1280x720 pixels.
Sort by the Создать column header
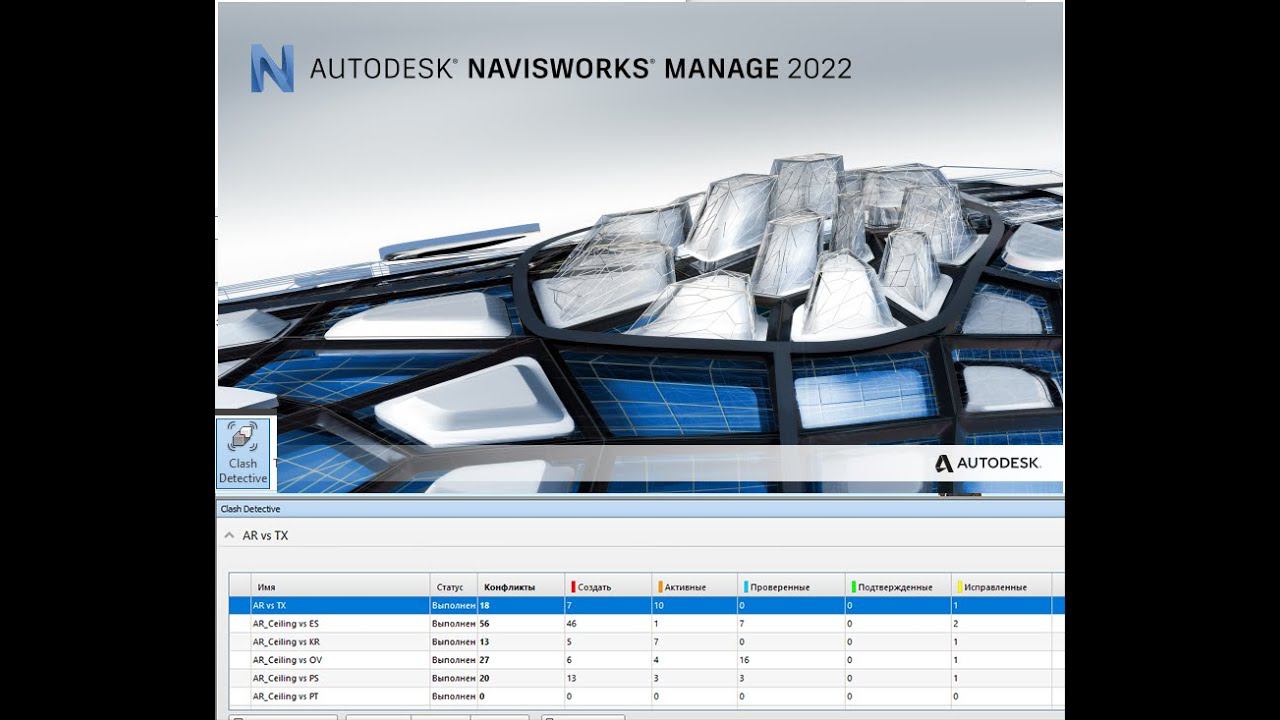point(608,587)
